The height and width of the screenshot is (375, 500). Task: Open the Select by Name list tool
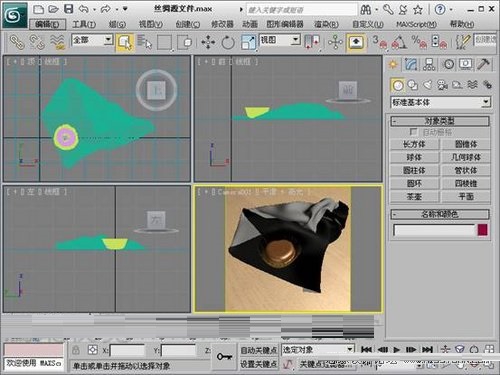click(144, 42)
